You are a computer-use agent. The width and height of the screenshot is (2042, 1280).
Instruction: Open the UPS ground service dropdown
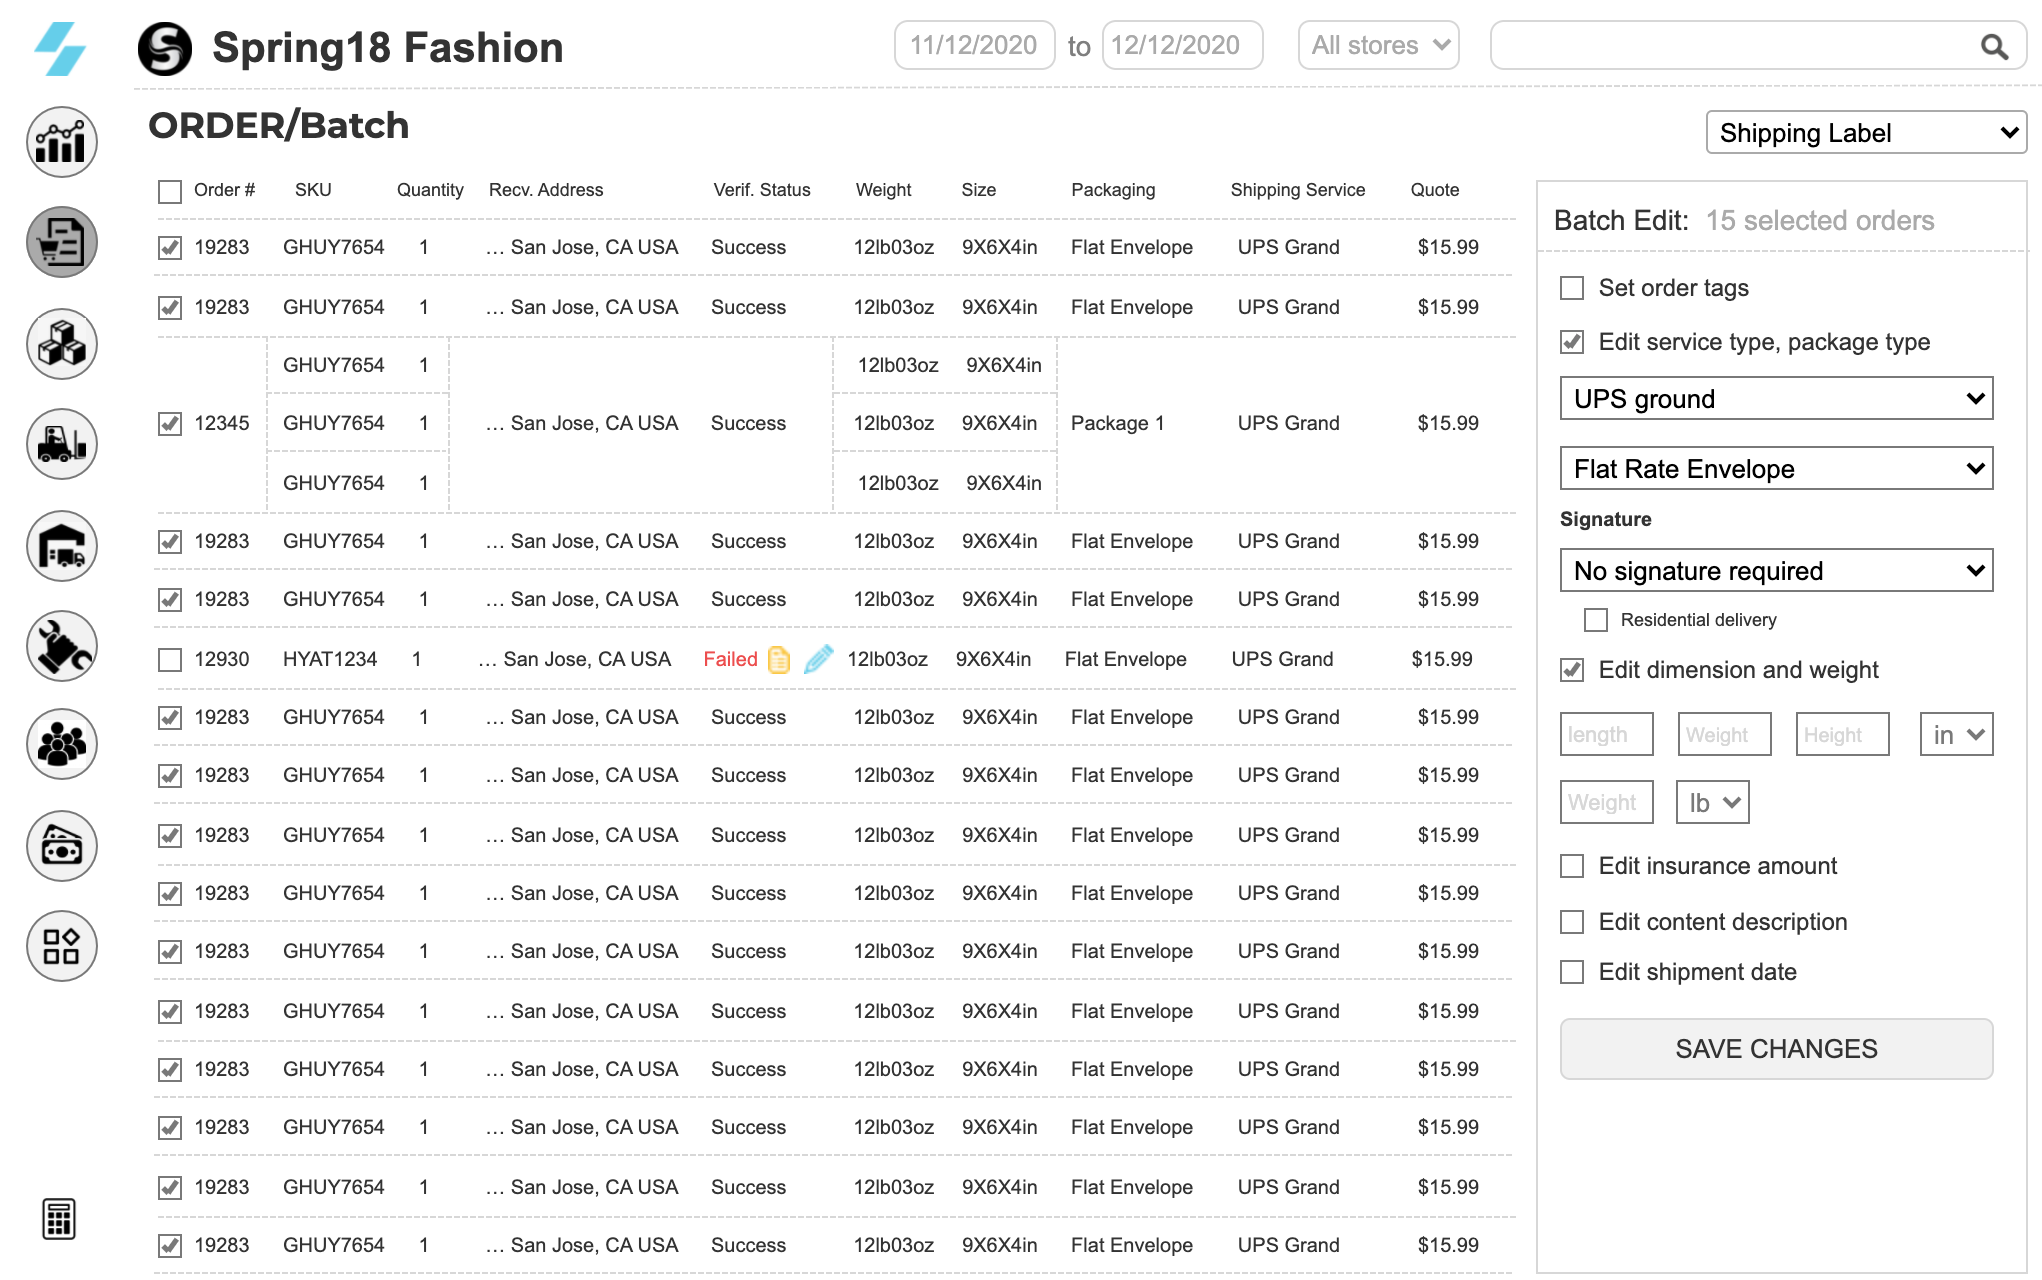[x=1776, y=399]
